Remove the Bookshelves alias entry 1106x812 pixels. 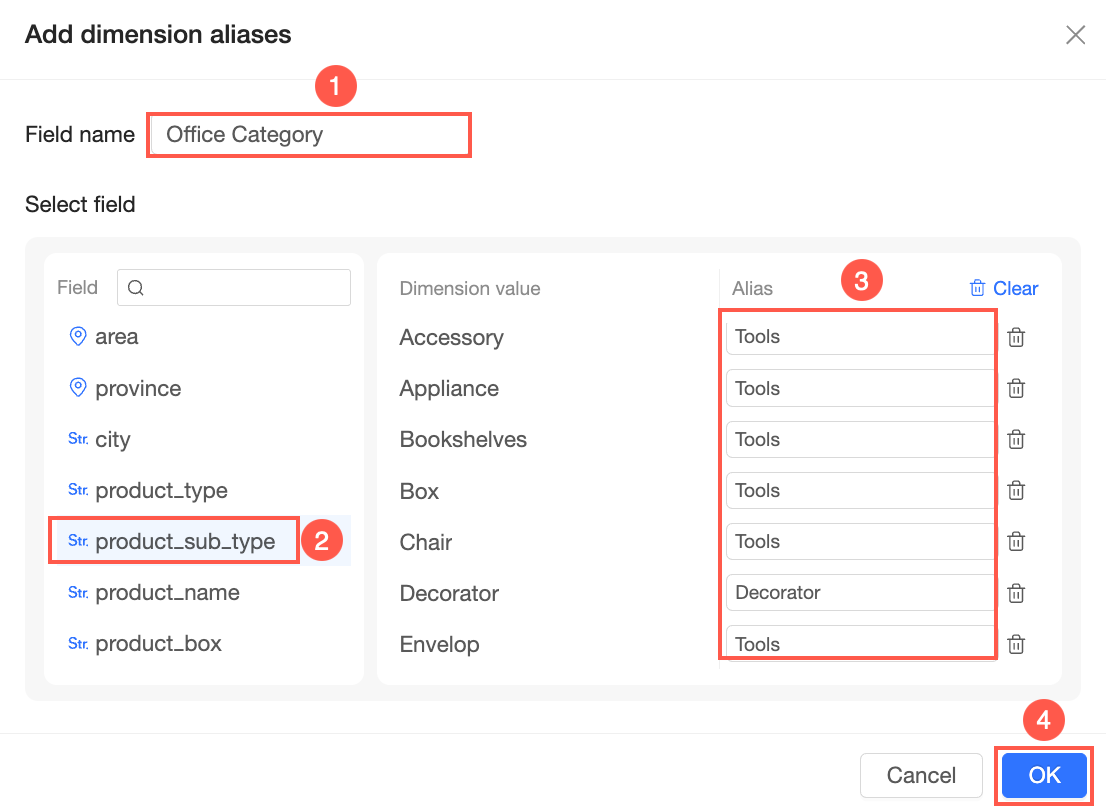(x=1016, y=440)
